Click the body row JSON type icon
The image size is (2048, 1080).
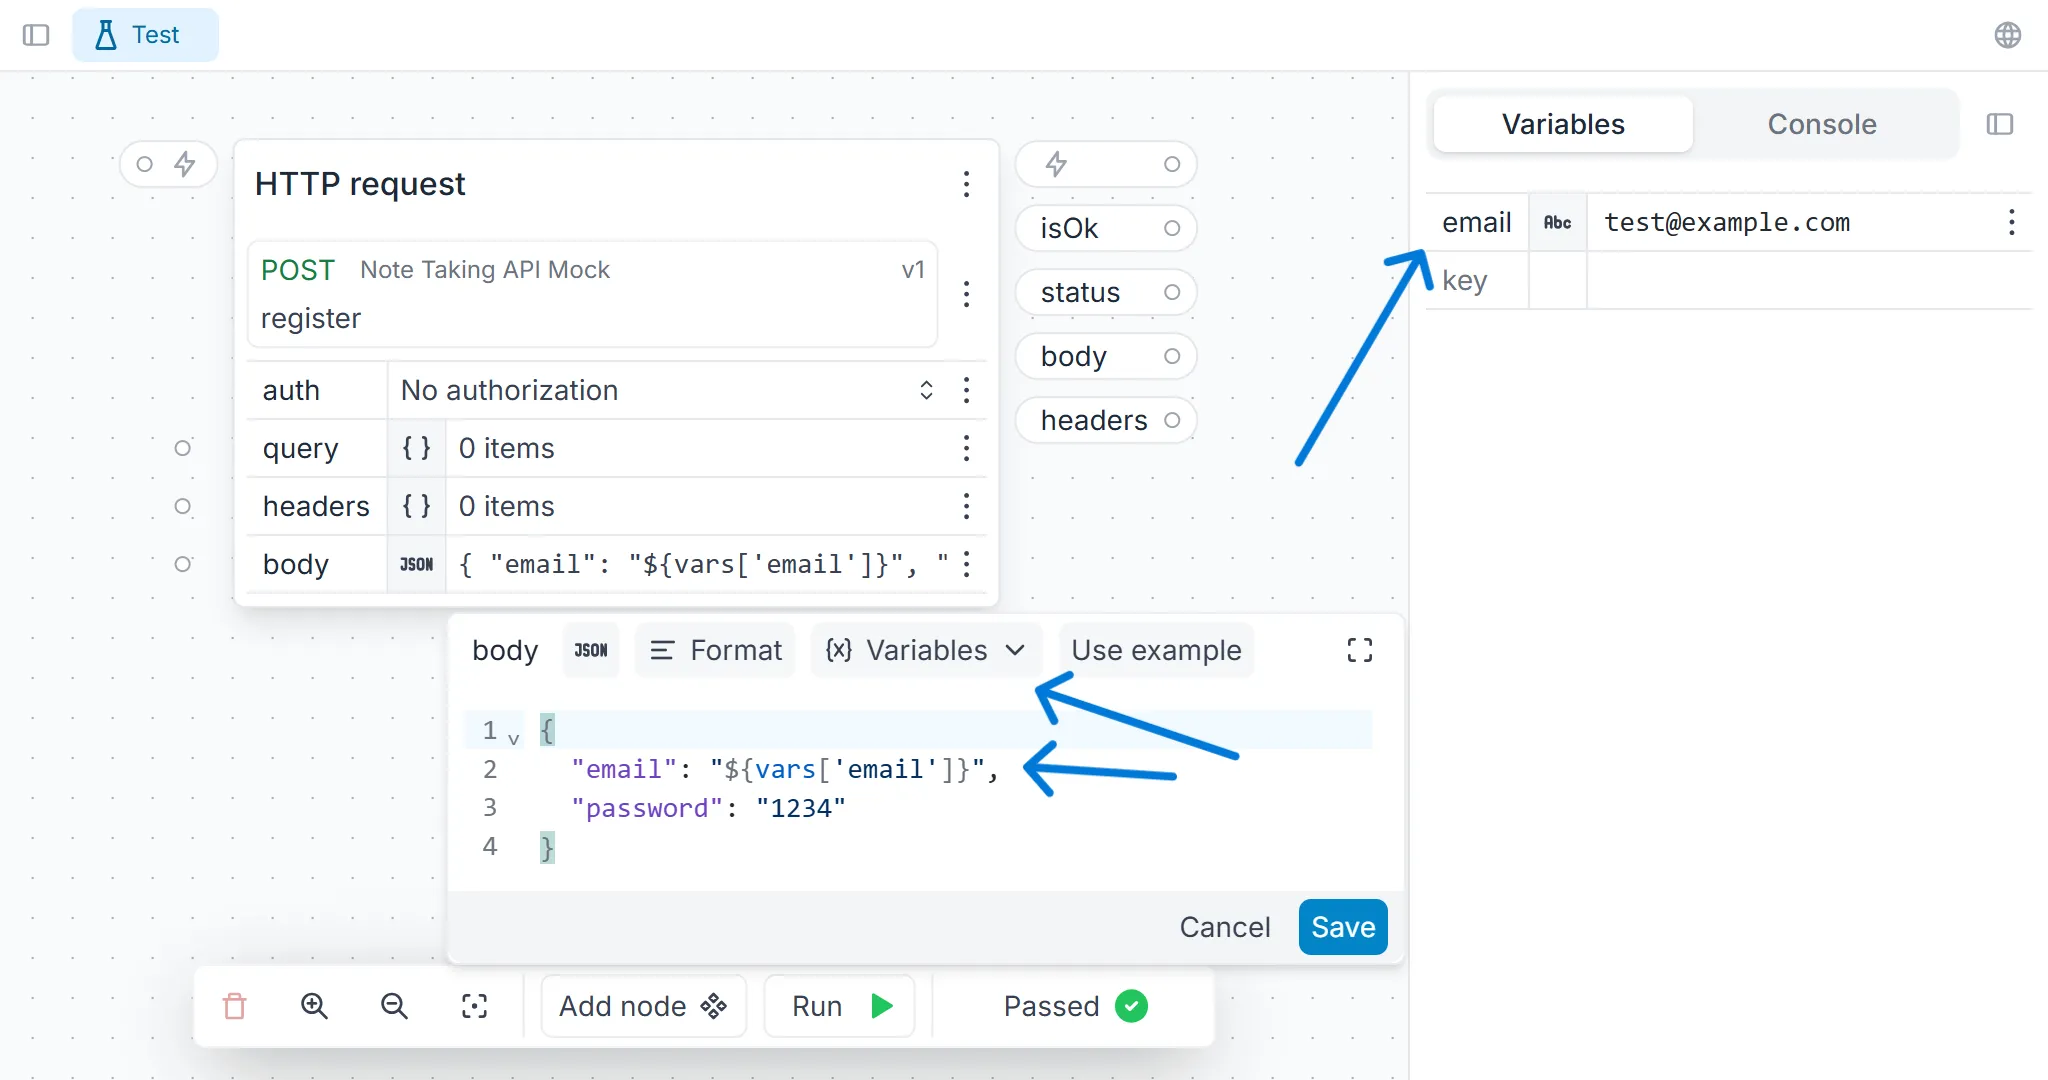[416, 564]
